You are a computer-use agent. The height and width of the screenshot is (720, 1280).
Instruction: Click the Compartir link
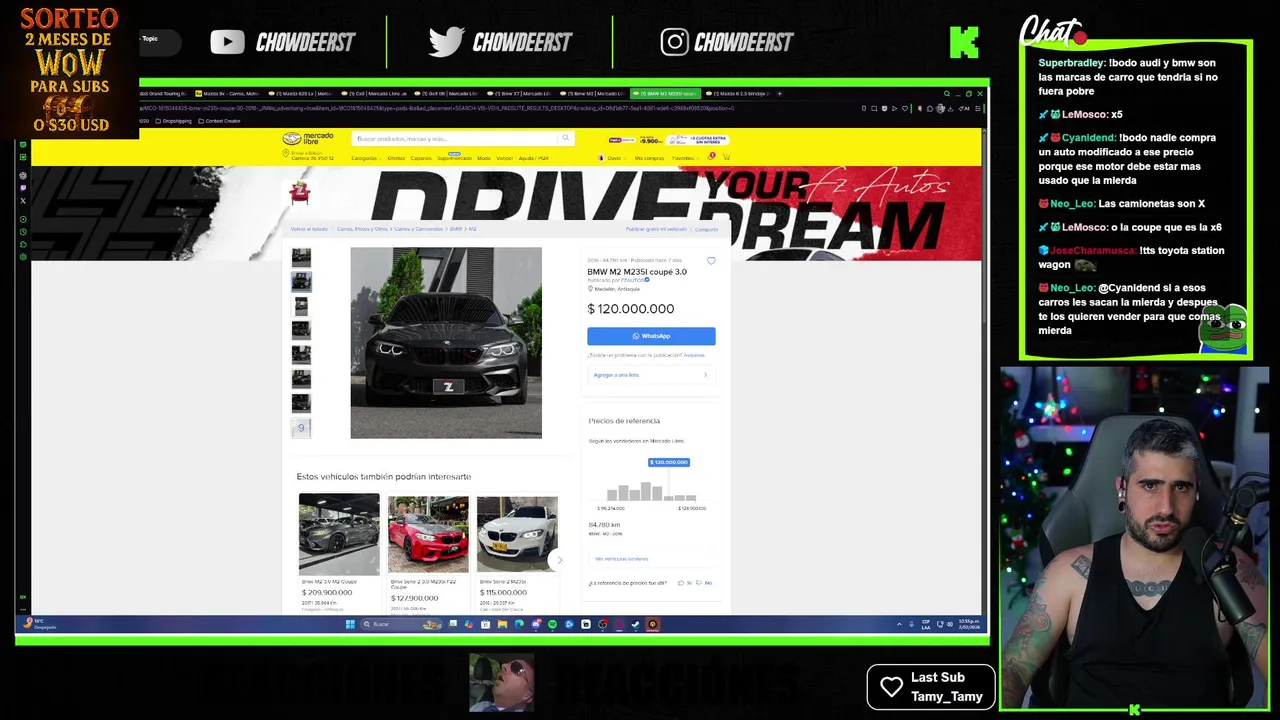click(x=706, y=229)
